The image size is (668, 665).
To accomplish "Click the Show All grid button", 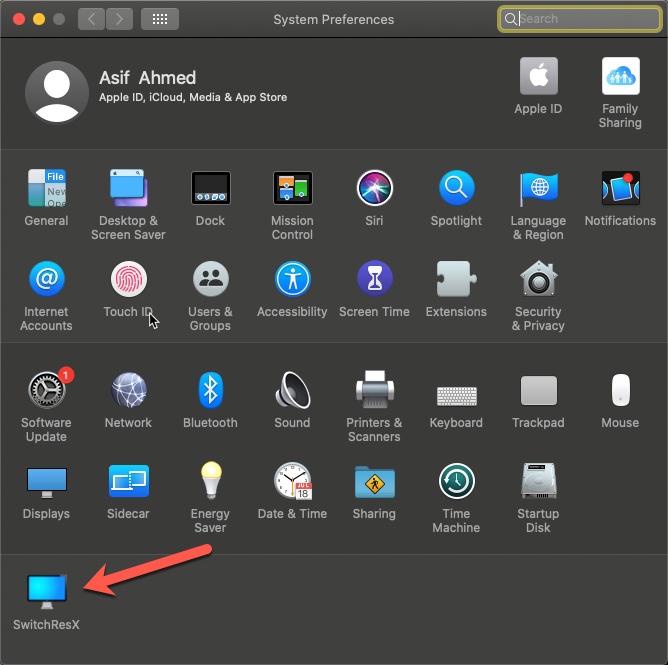I will 160,19.
